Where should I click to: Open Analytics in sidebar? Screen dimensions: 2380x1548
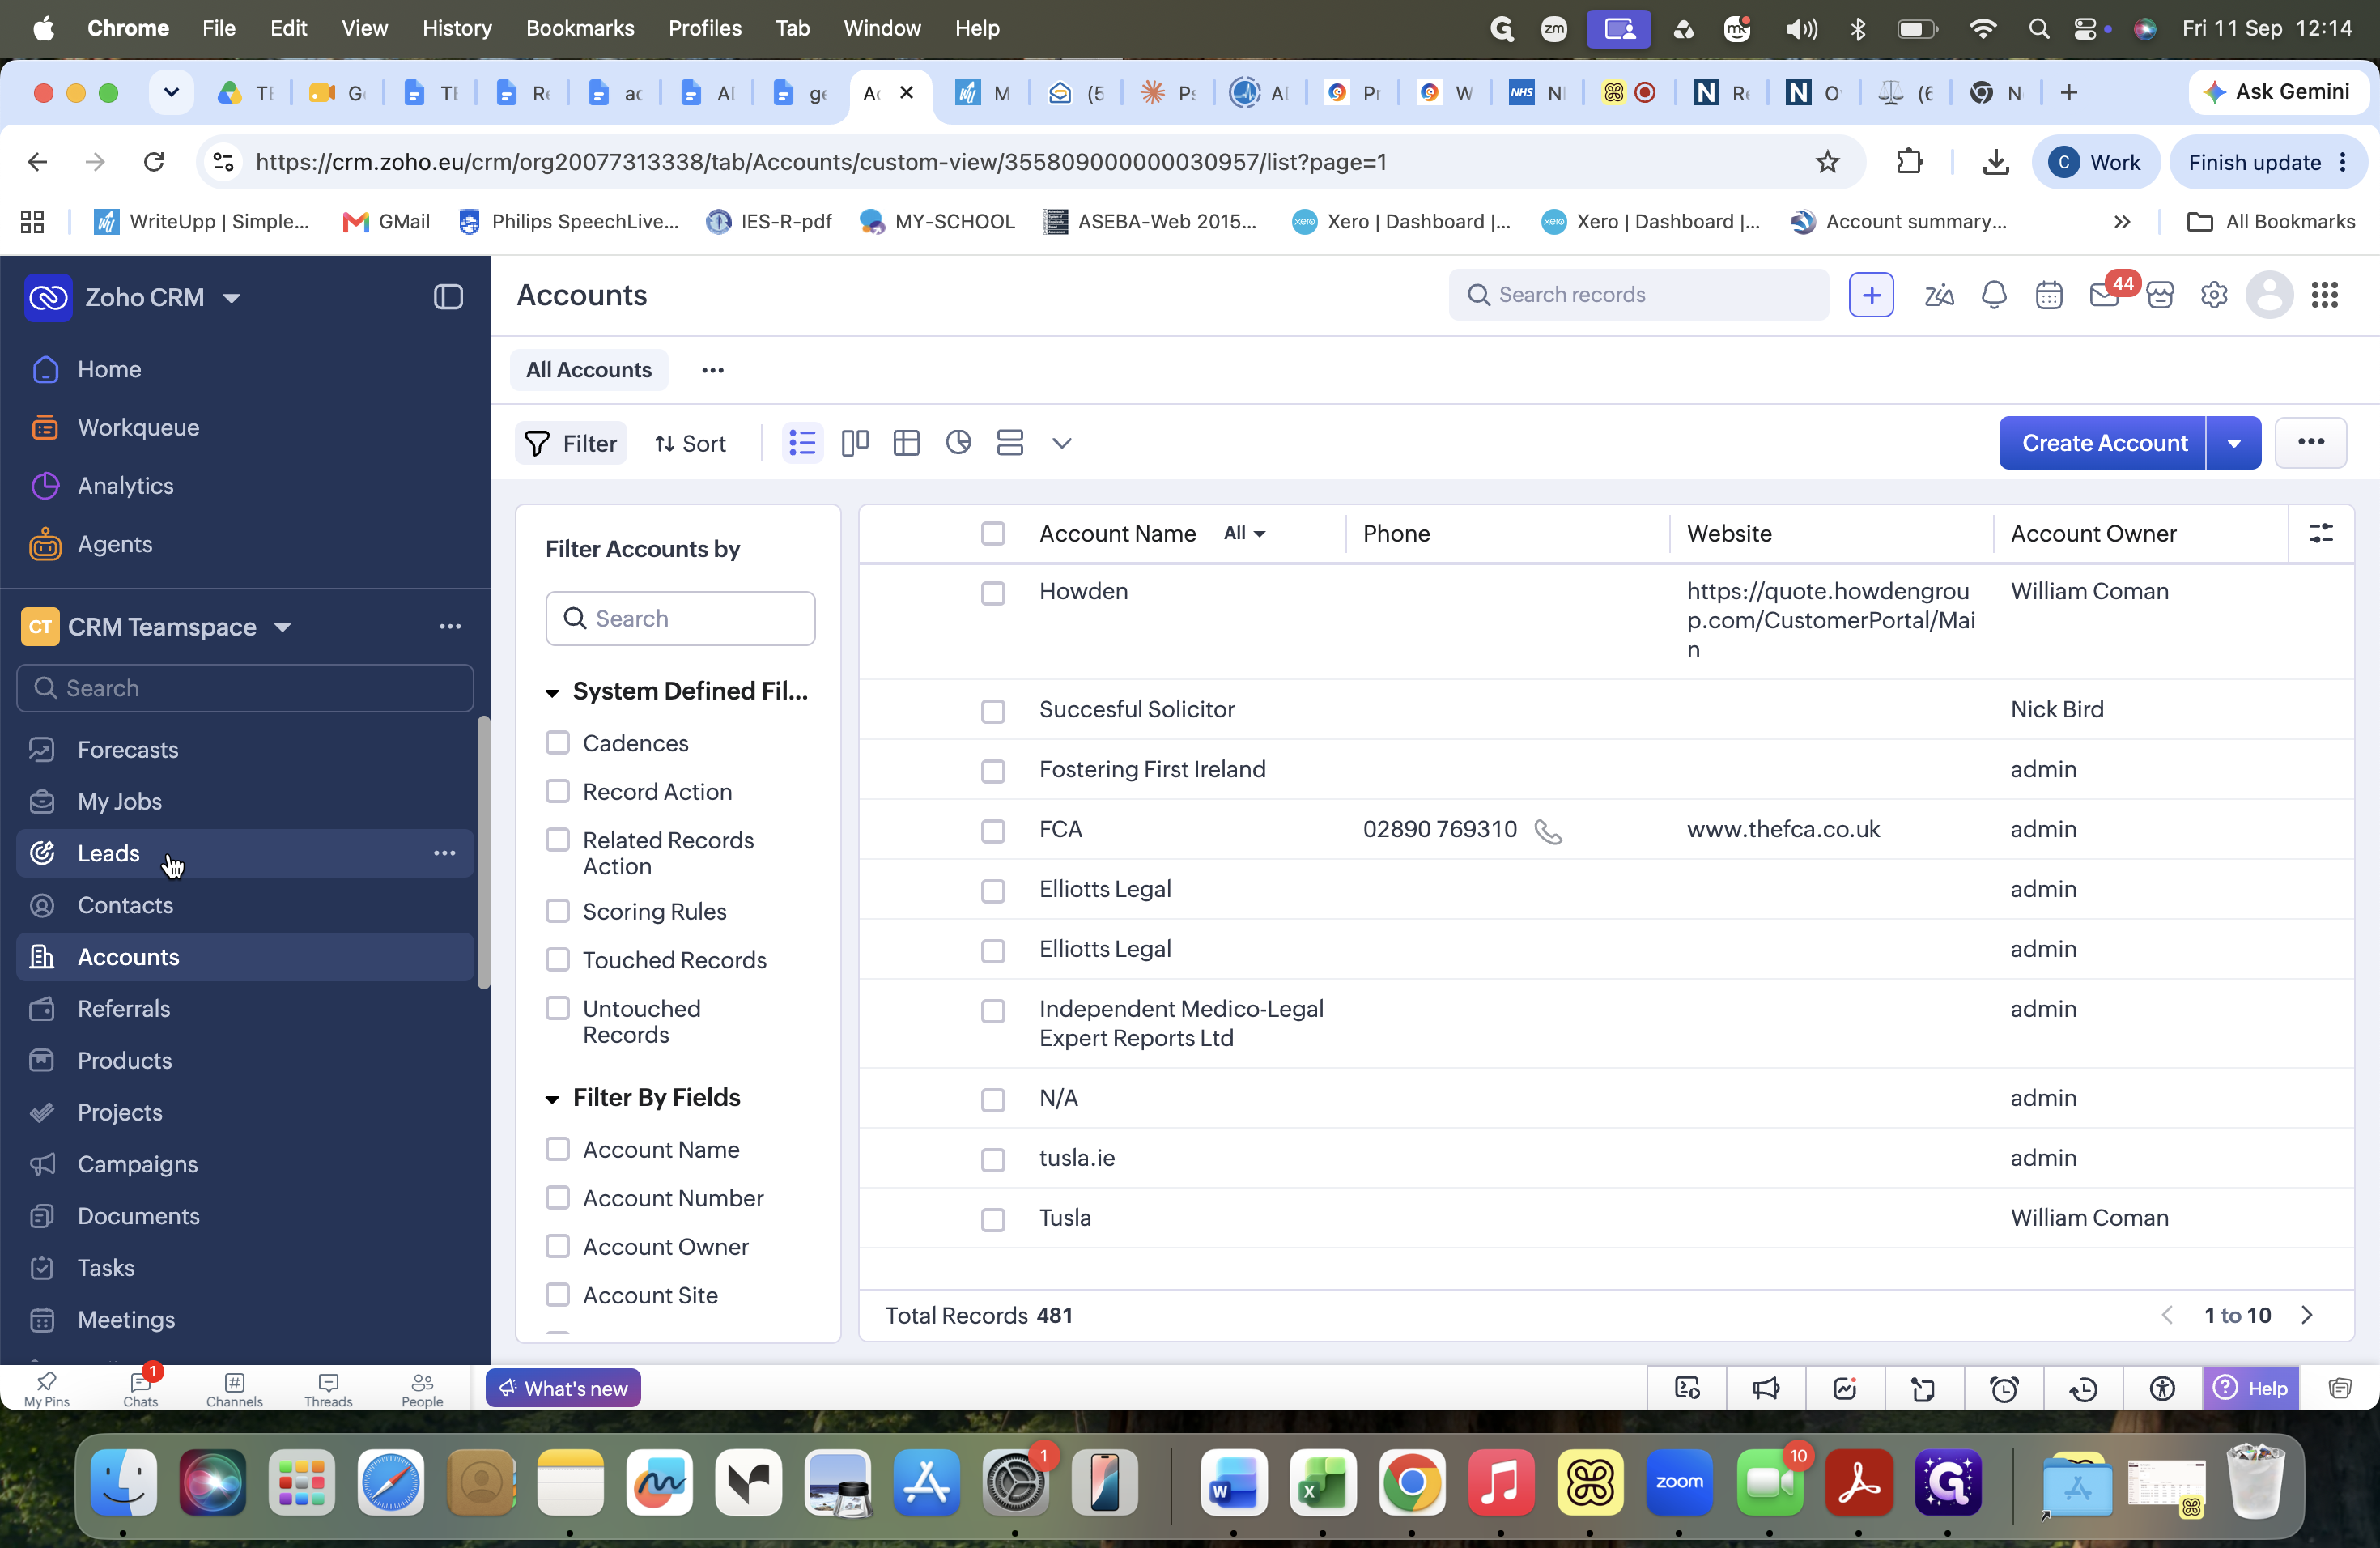coord(125,486)
